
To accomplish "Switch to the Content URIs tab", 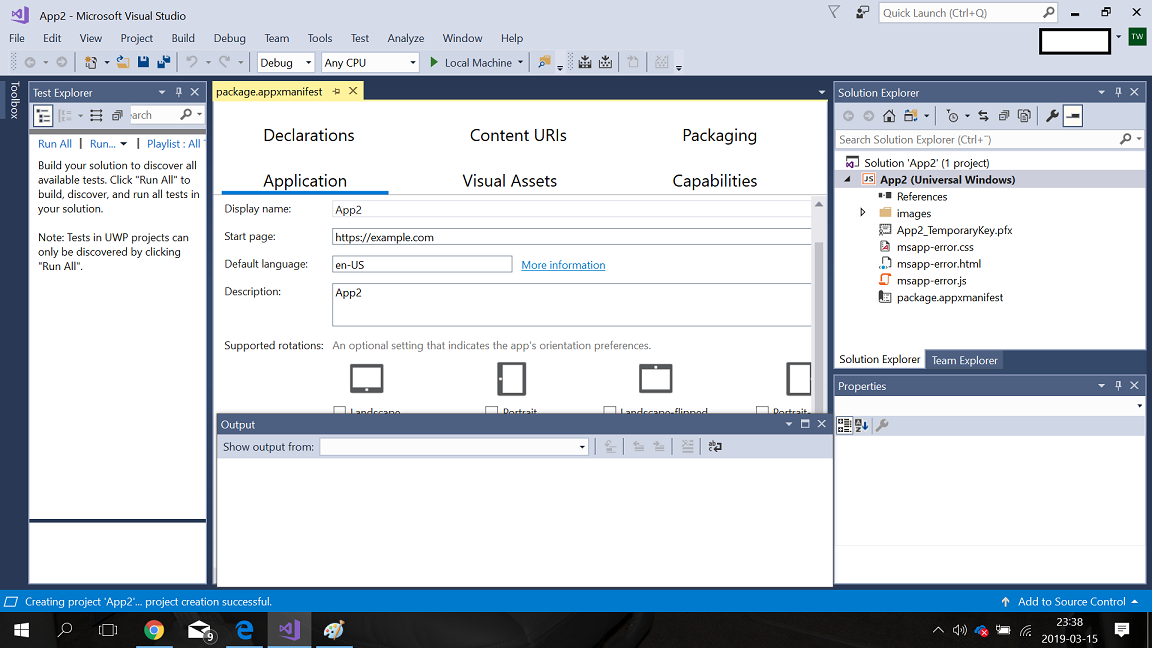I will pyautogui.click(x=518, y=135).
